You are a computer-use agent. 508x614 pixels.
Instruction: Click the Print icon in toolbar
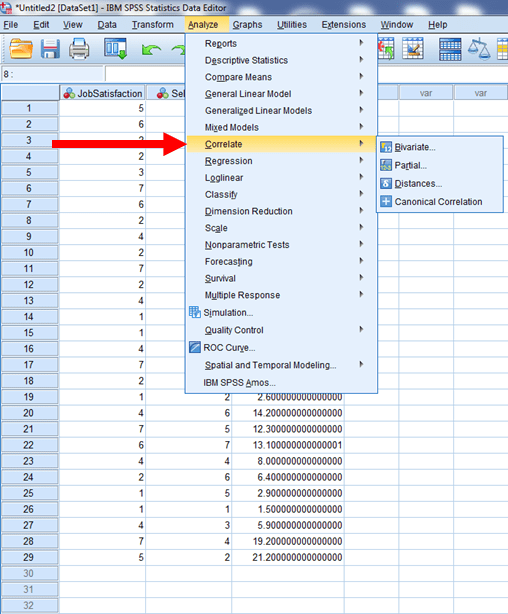pos(79,49)
